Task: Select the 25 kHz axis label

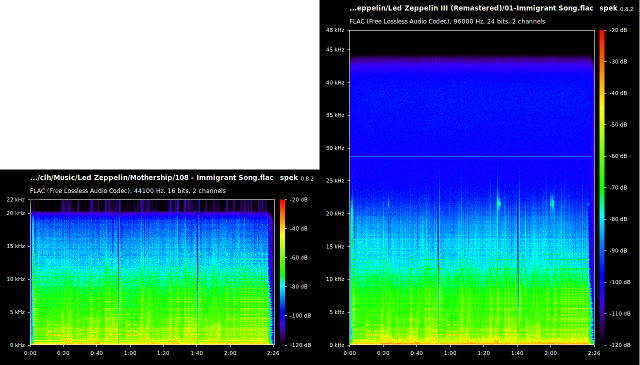Action: click(335, 180)
